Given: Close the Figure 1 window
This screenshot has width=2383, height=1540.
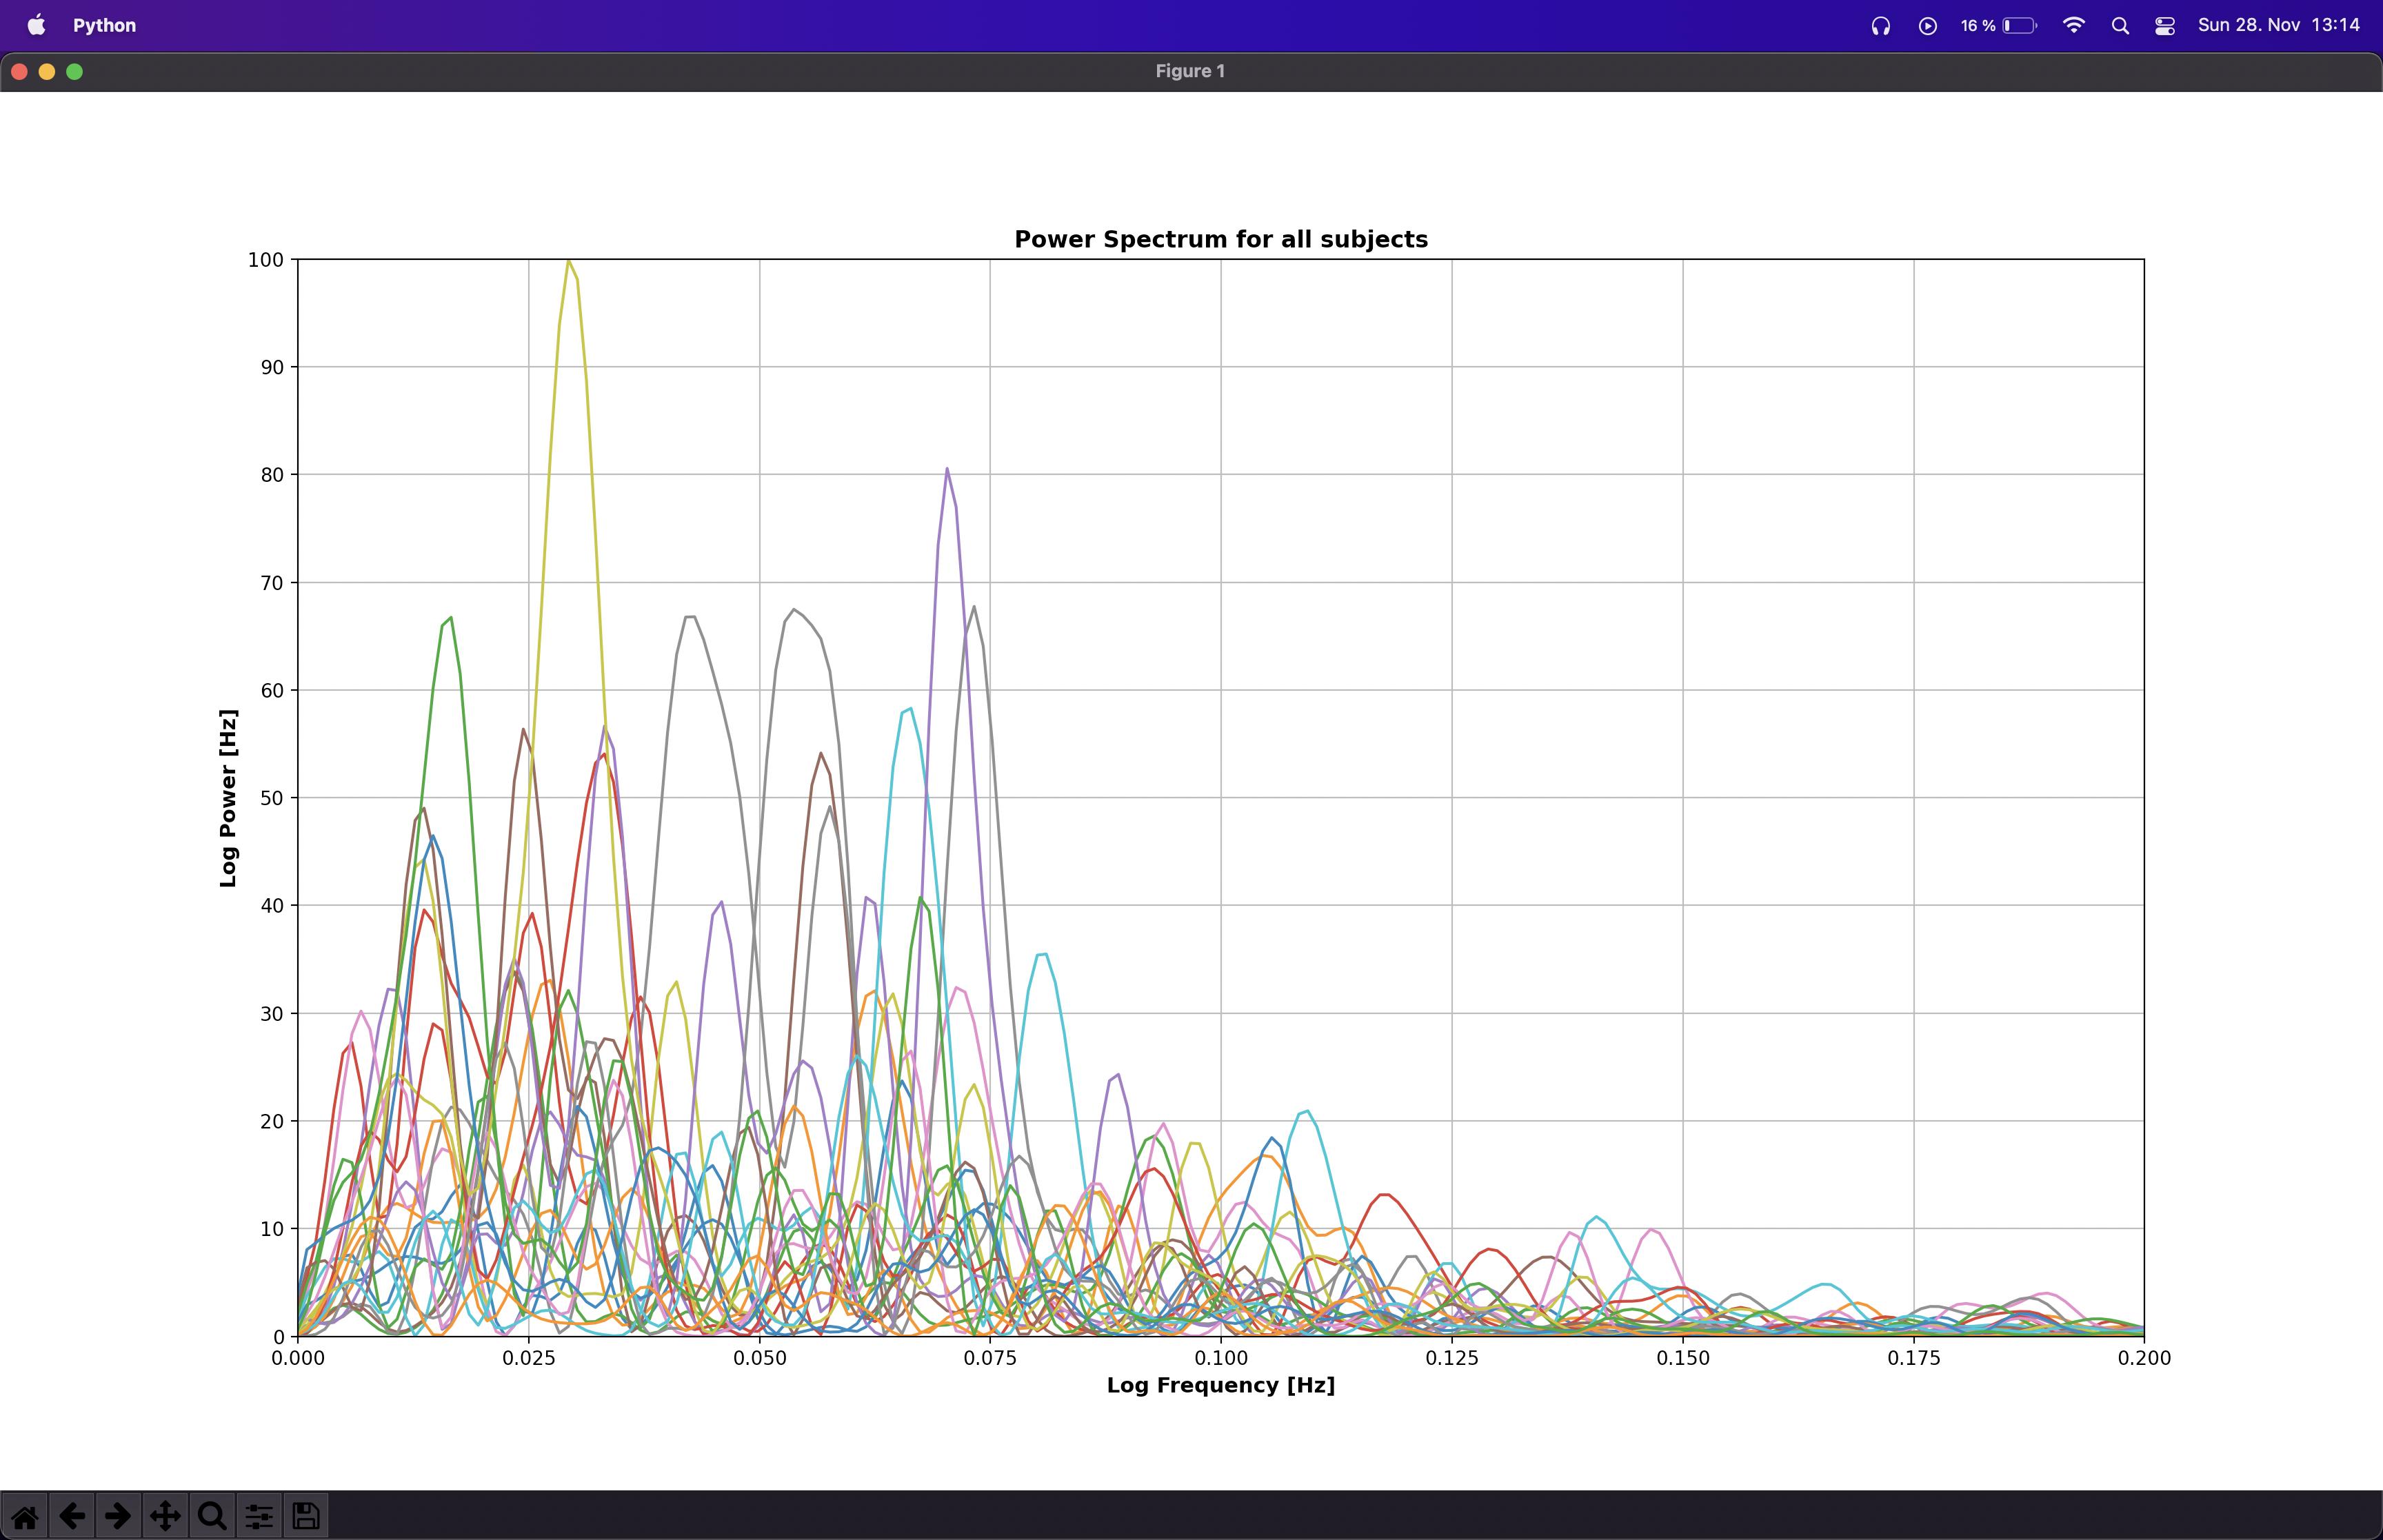Looking at the screenshot, I should coord(19,71).
